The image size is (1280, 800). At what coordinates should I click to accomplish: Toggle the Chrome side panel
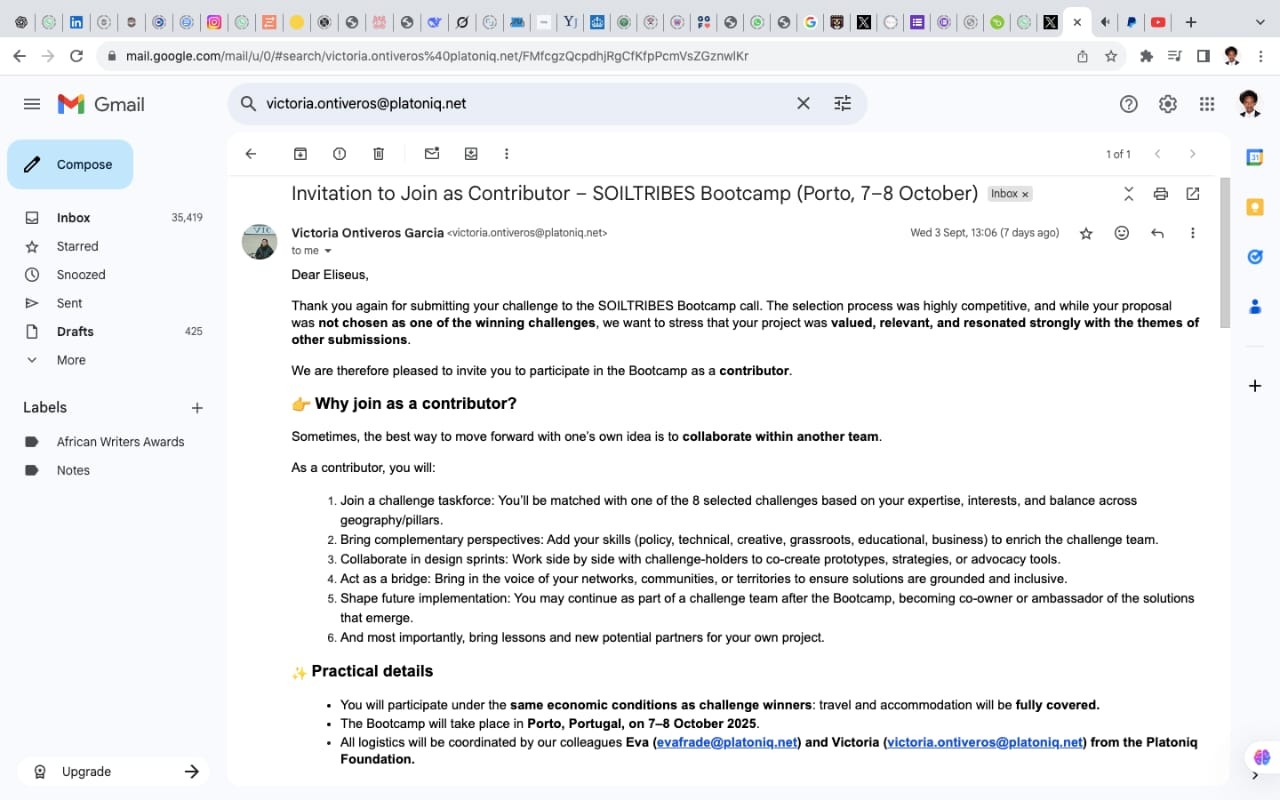pyautogui.click(x=1203, y=56)
